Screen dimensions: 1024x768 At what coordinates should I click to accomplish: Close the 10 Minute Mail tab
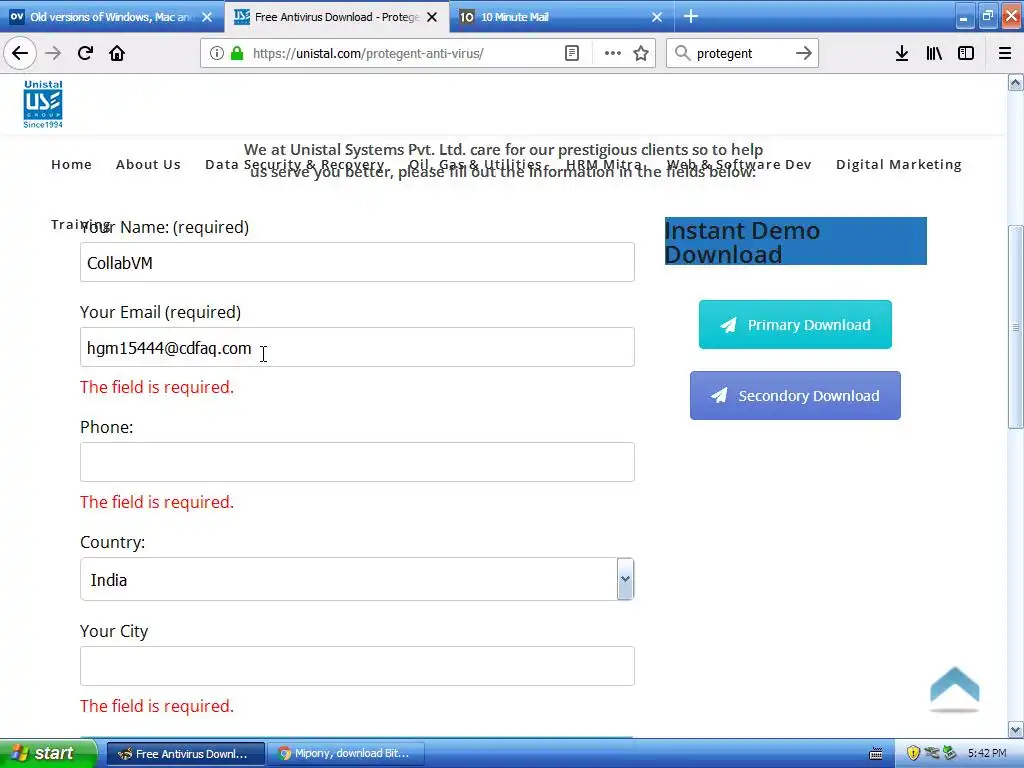click(657, 17)
